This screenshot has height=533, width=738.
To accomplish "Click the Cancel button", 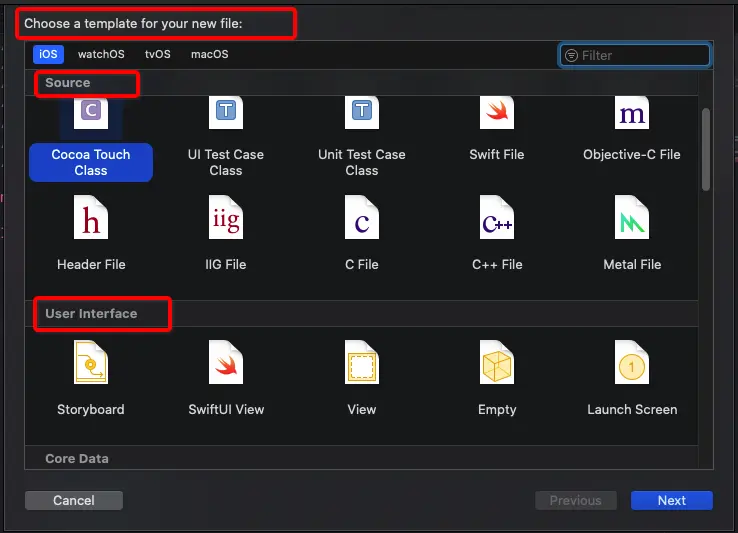I will point(74,500).
